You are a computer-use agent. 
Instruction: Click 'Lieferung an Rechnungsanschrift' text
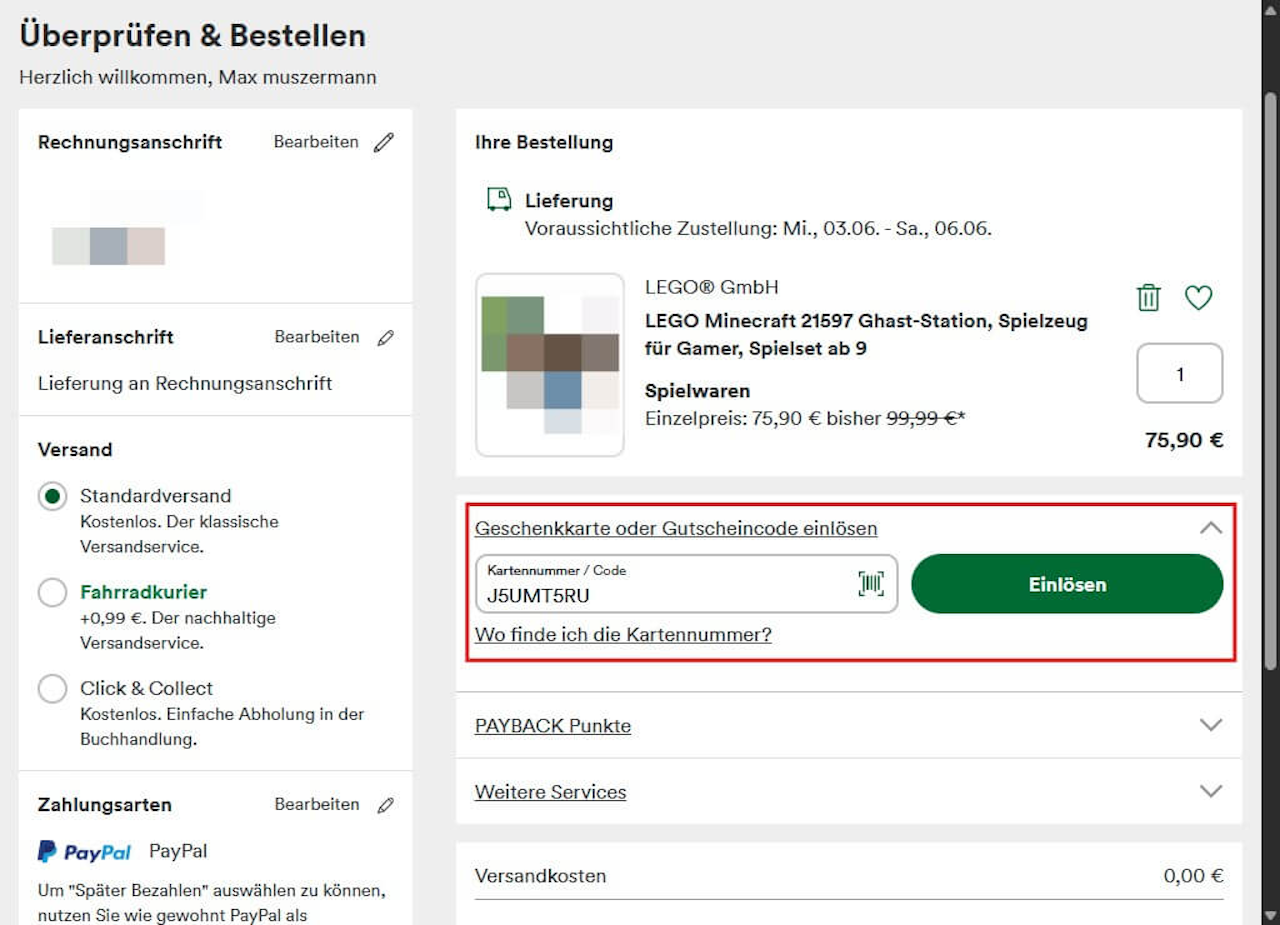[185, 383]
